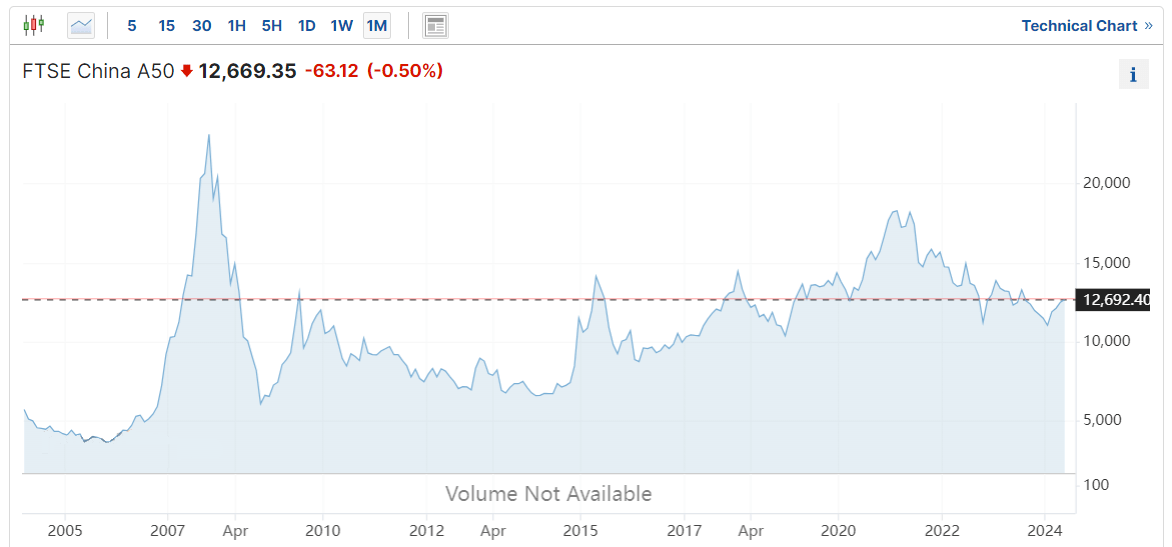Switch to candlestick chart type

coord(34,25)
